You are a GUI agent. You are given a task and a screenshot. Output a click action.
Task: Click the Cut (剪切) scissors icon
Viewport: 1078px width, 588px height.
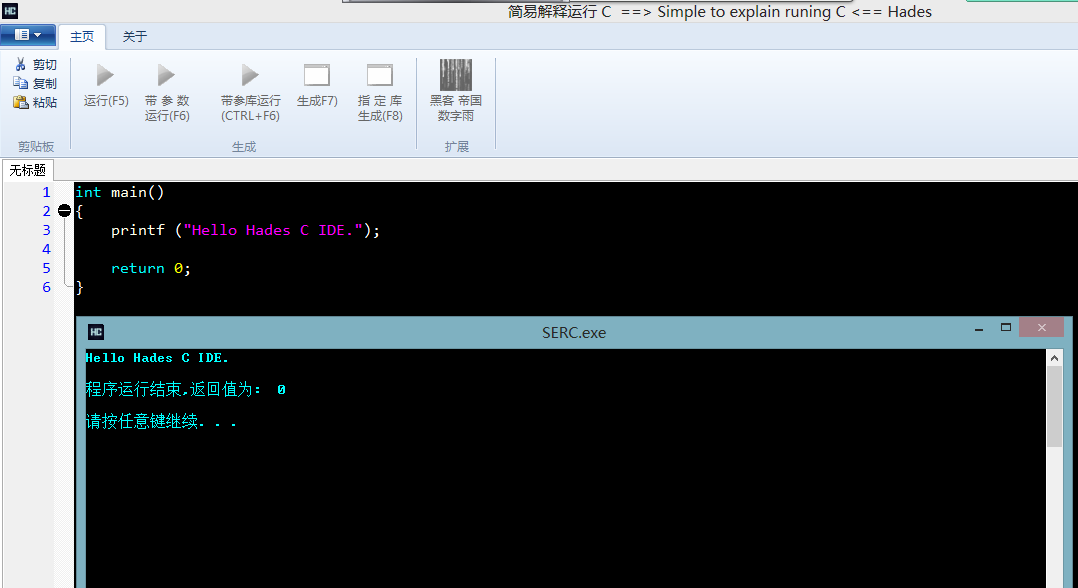click(21, 64)
